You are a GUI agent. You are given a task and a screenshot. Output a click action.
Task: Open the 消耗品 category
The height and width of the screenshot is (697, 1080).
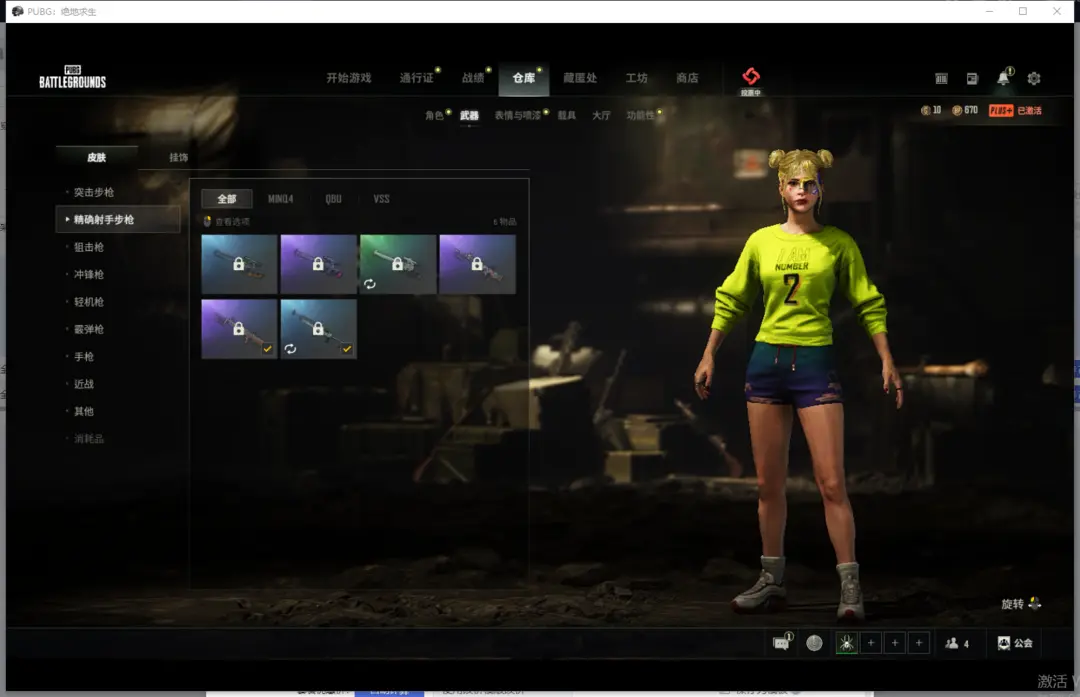point(89,439)
